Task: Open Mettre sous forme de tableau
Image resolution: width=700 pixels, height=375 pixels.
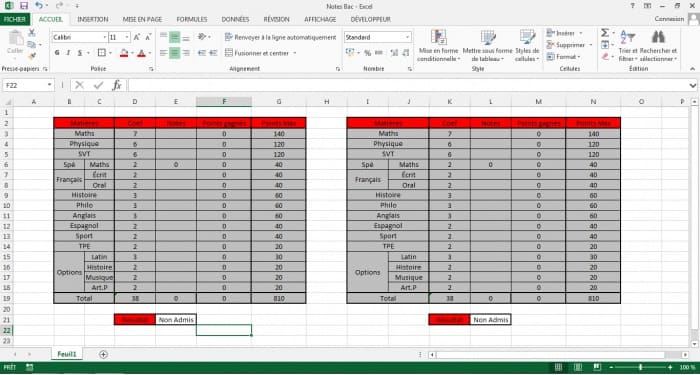Action: [488, 46]
